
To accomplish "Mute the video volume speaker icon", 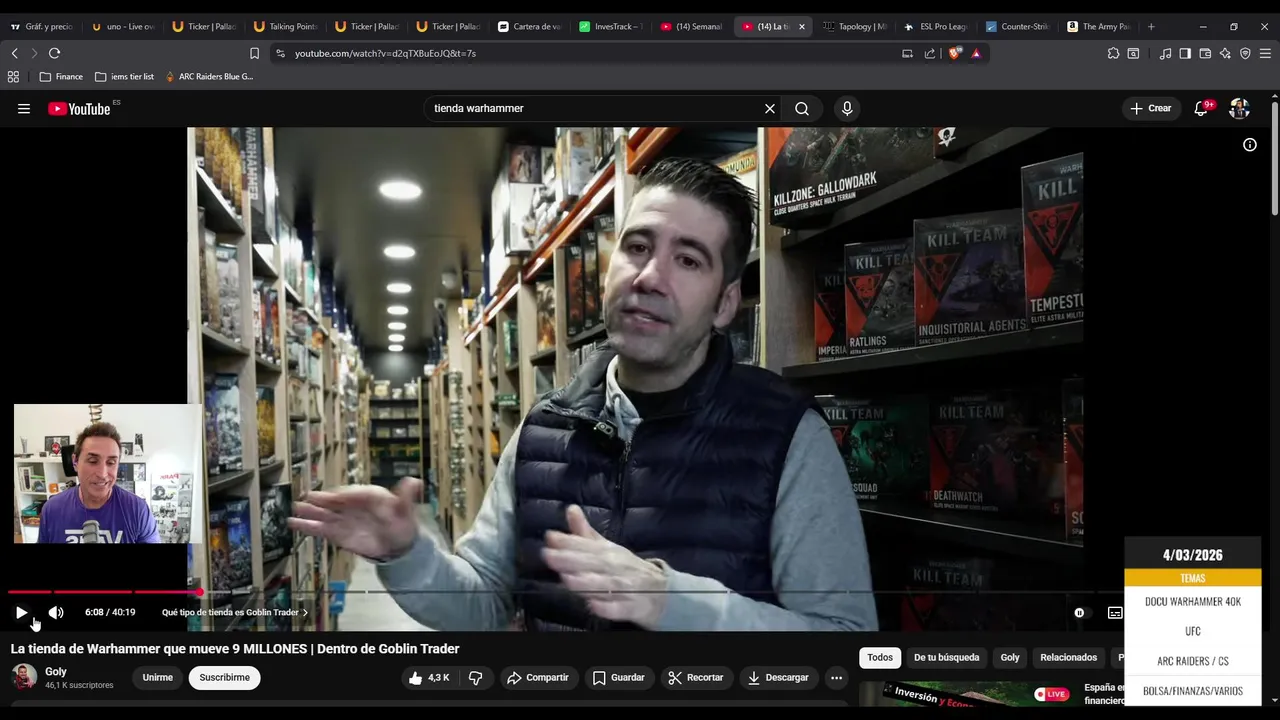I will pyautogui.click(x=56, y=612).
